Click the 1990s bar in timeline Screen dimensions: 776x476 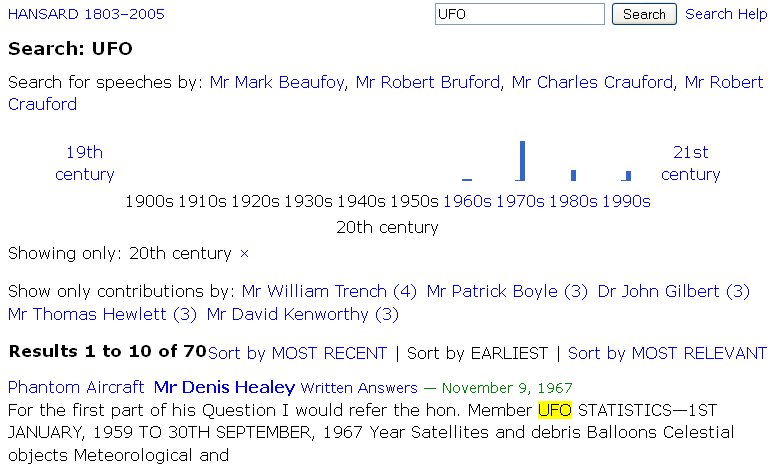click(627, 176)
